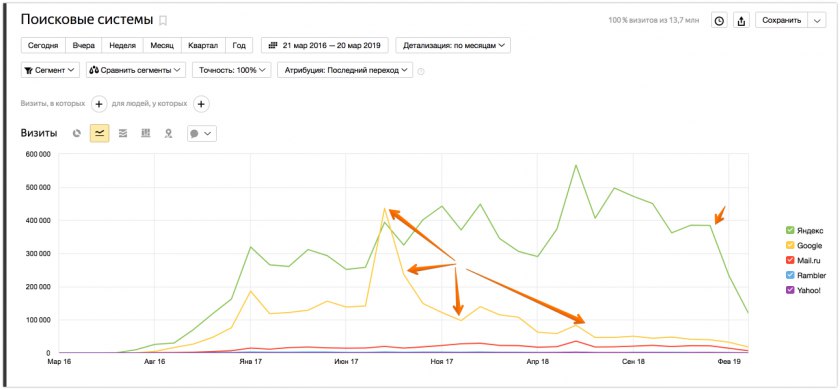Click the 600 000 axis label
840x390 pixels.
pyautogui.click(x=38, y=154)
